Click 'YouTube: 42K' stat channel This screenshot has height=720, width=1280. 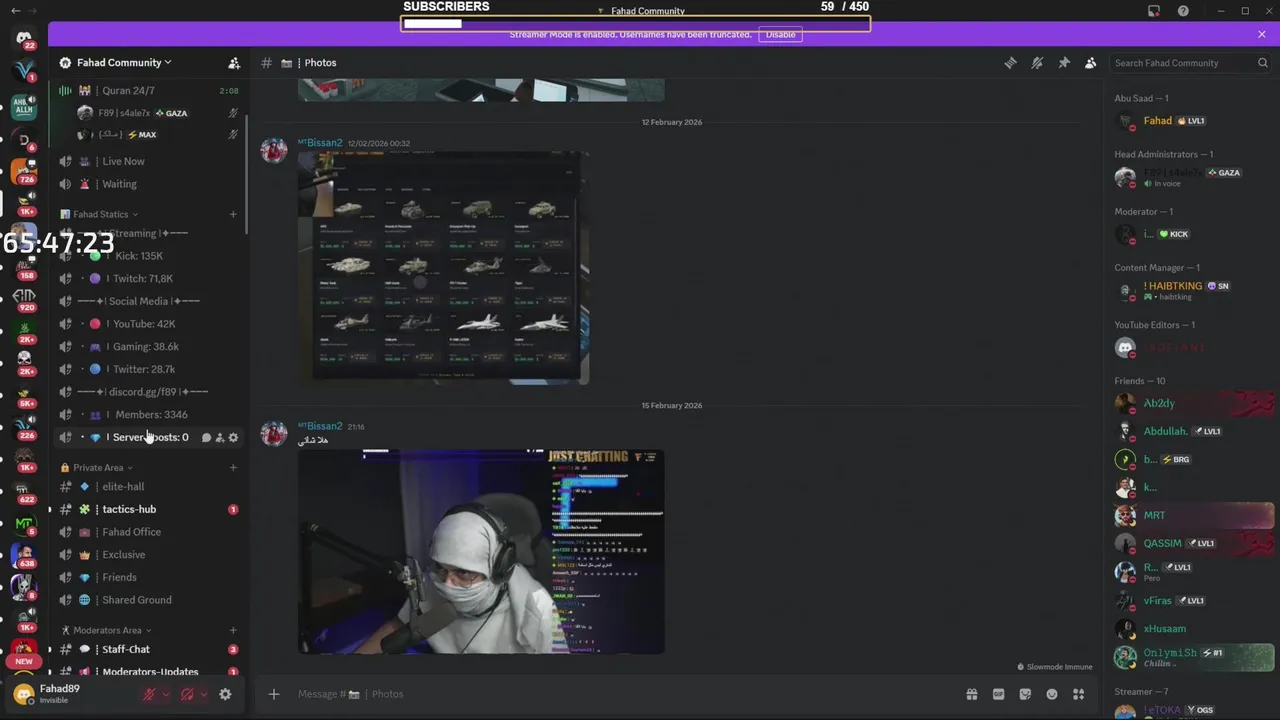coord(148,324)
